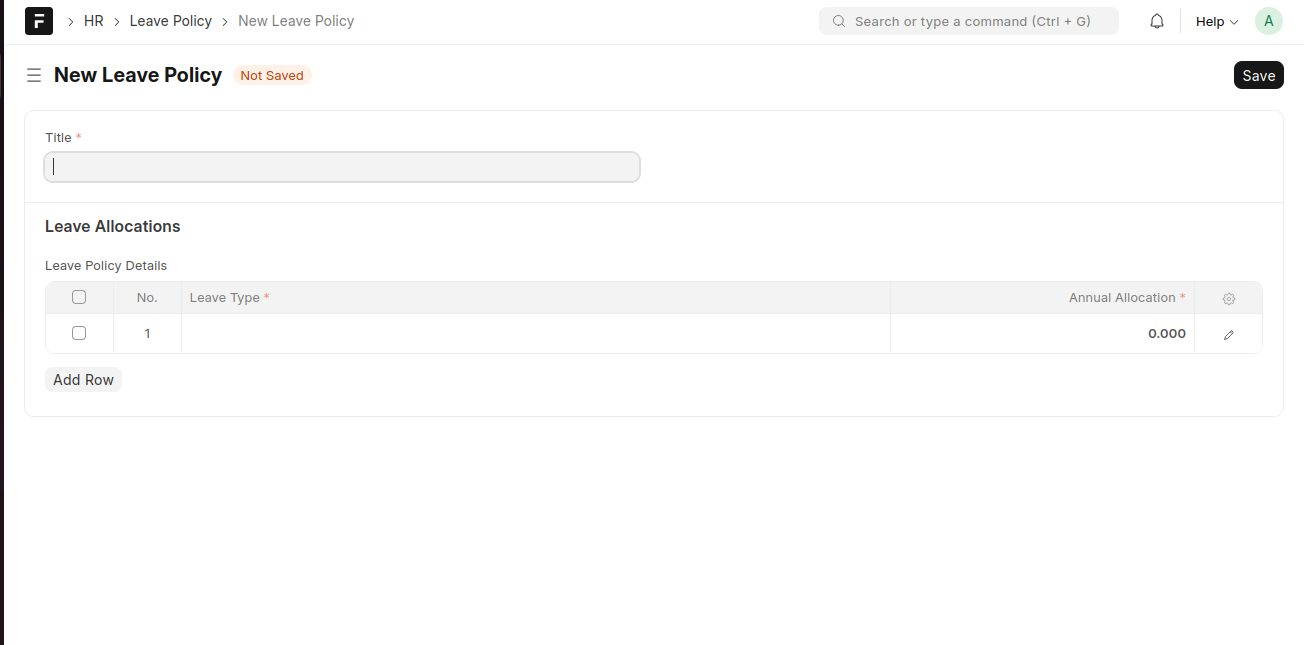Edit row 1 with pencil icon
Screen dimensions: 1304x645
coord(1229,334)
